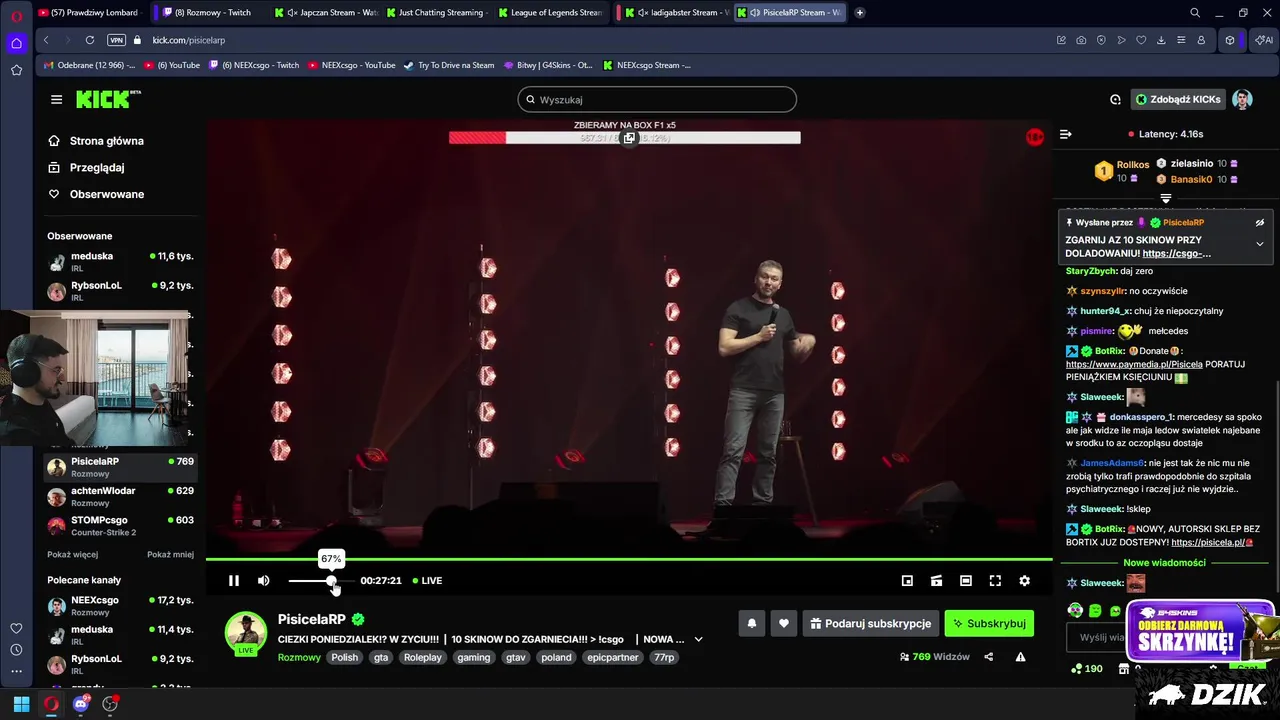Open NEEXcsgo in recommended channels

[120, 606]
